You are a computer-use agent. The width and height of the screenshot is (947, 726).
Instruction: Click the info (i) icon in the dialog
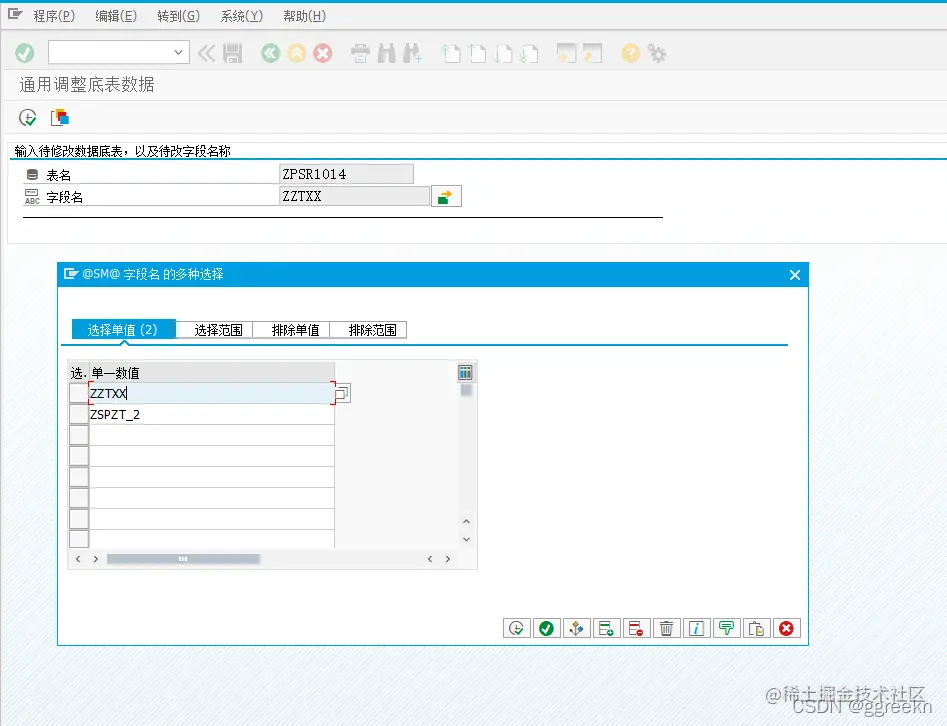[x=697, y=628]
